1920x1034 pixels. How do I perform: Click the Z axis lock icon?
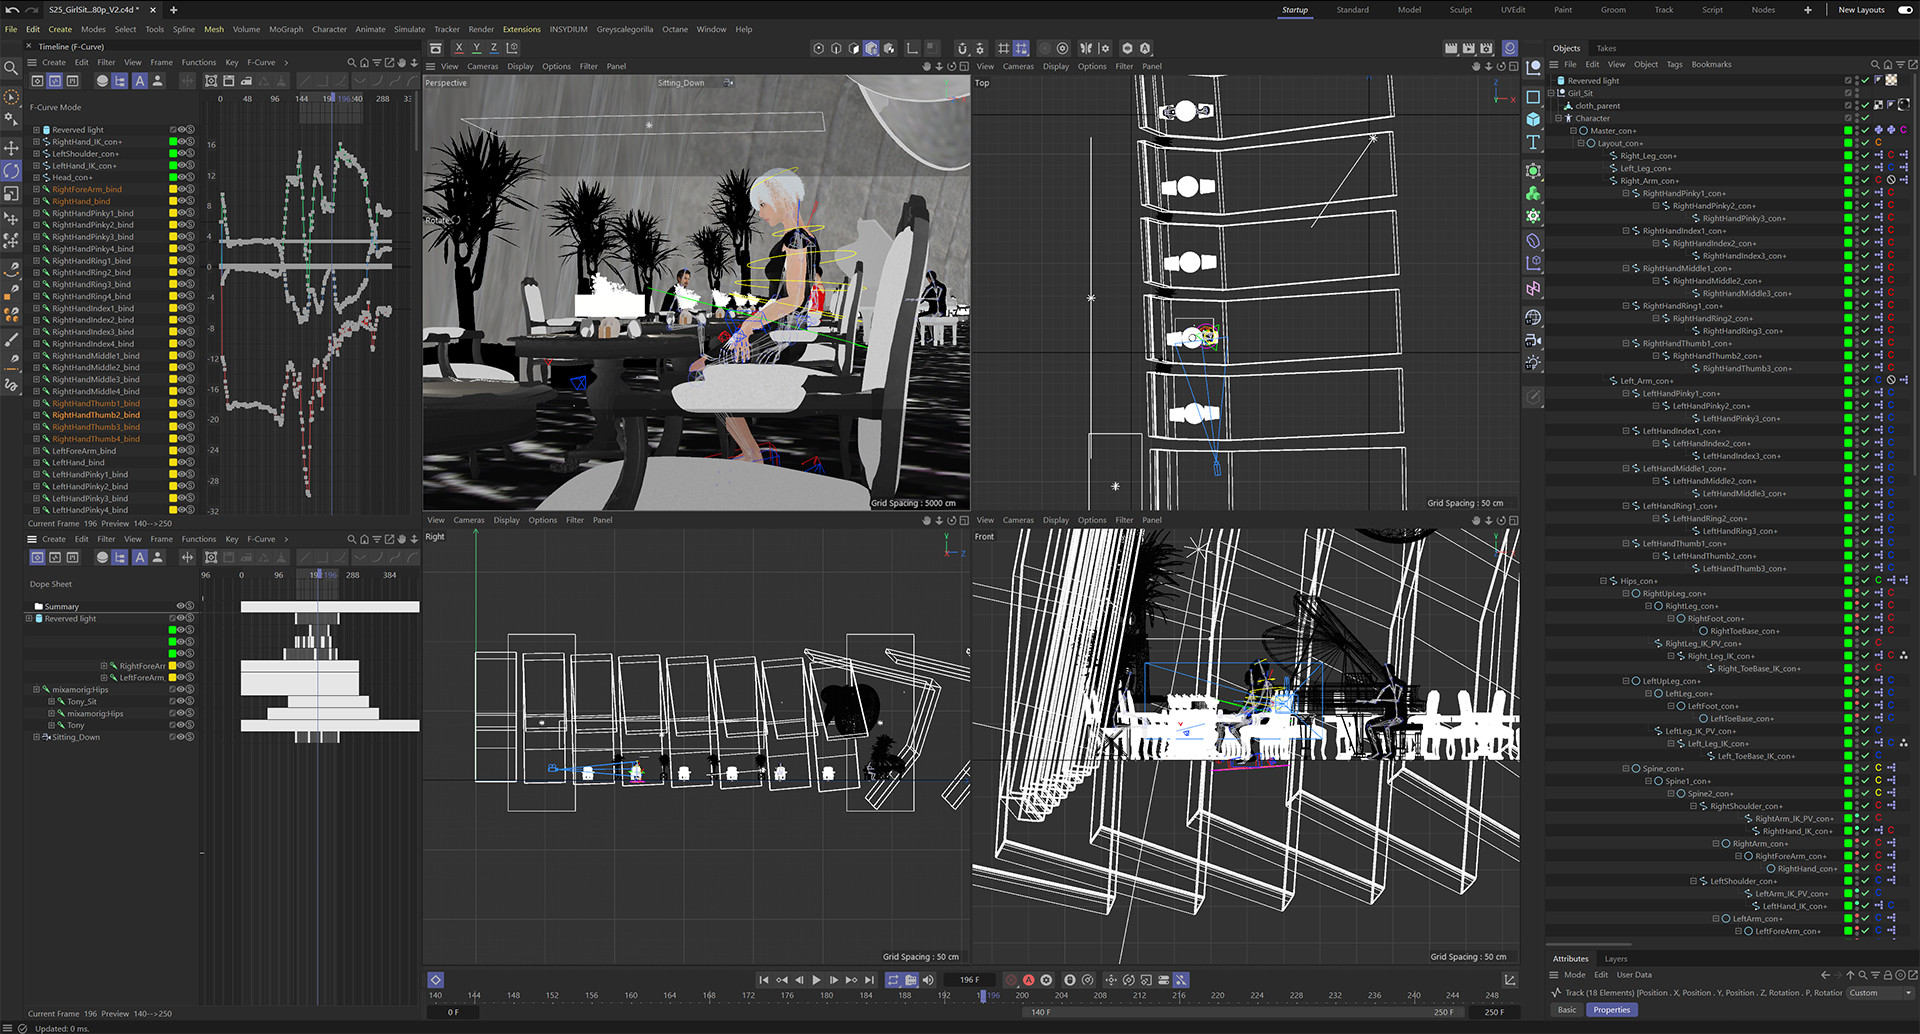pos(494,48)
